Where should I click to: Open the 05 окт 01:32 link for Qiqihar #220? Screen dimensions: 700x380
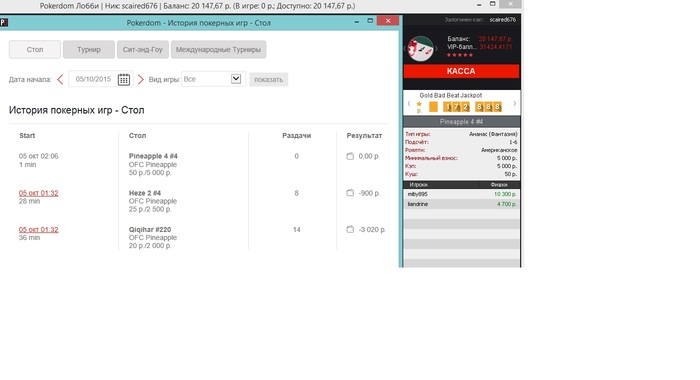[x=38, y=230]
